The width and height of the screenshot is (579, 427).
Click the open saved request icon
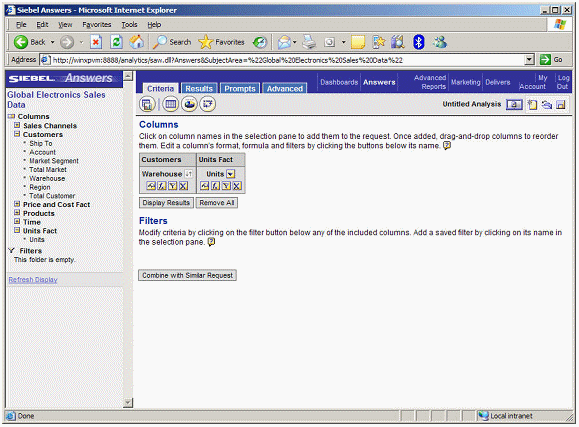547,105
